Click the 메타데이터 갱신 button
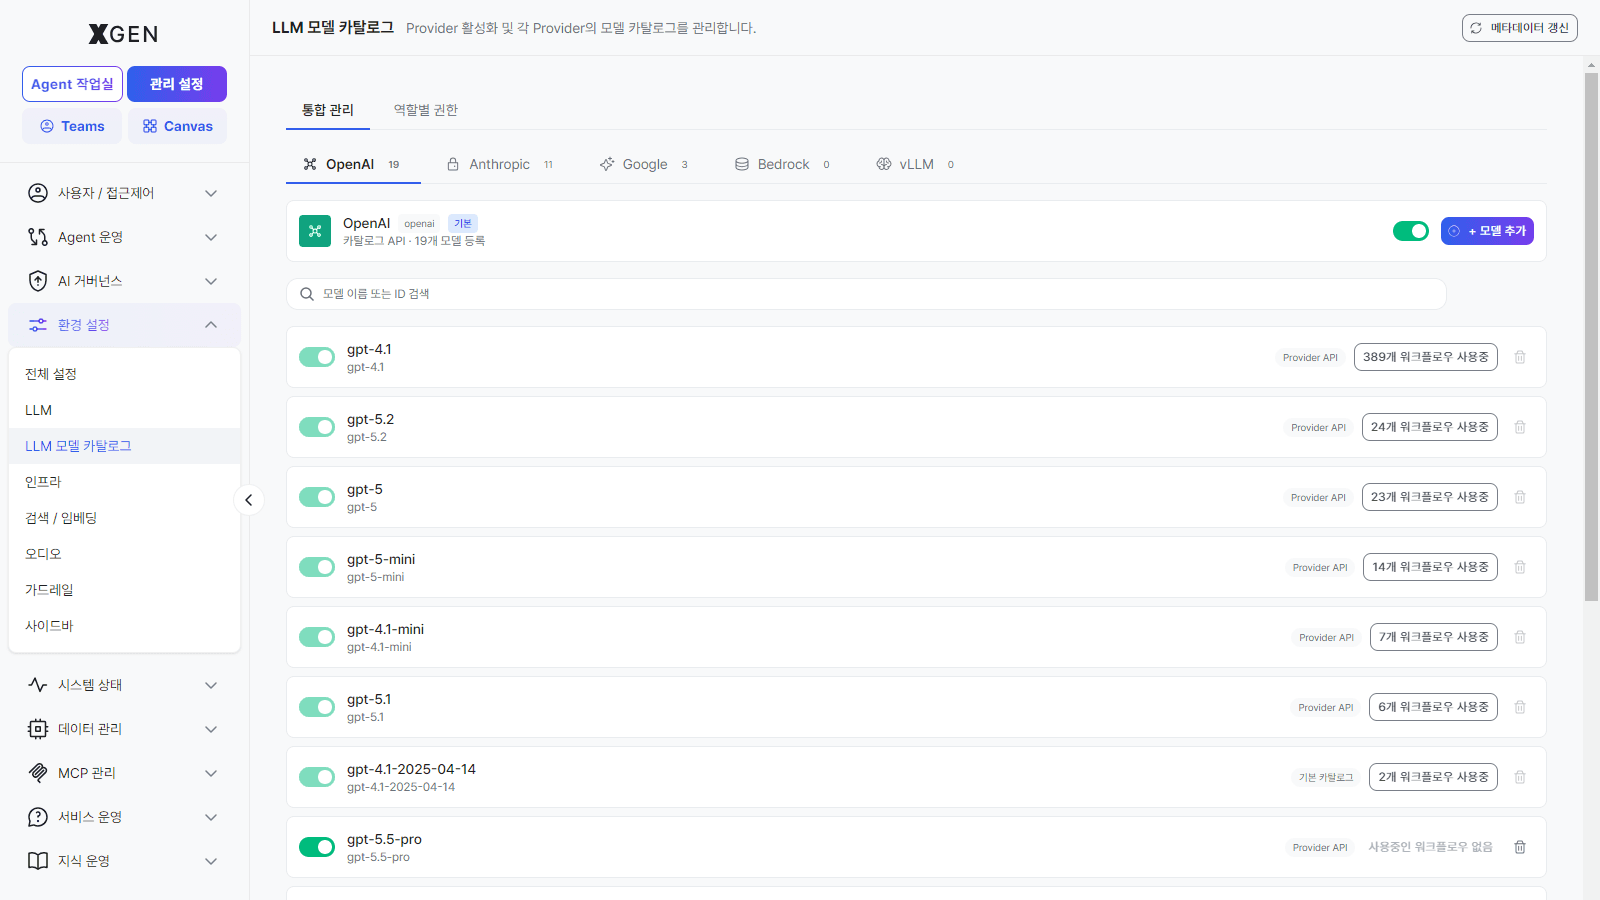 point(1520,28)
